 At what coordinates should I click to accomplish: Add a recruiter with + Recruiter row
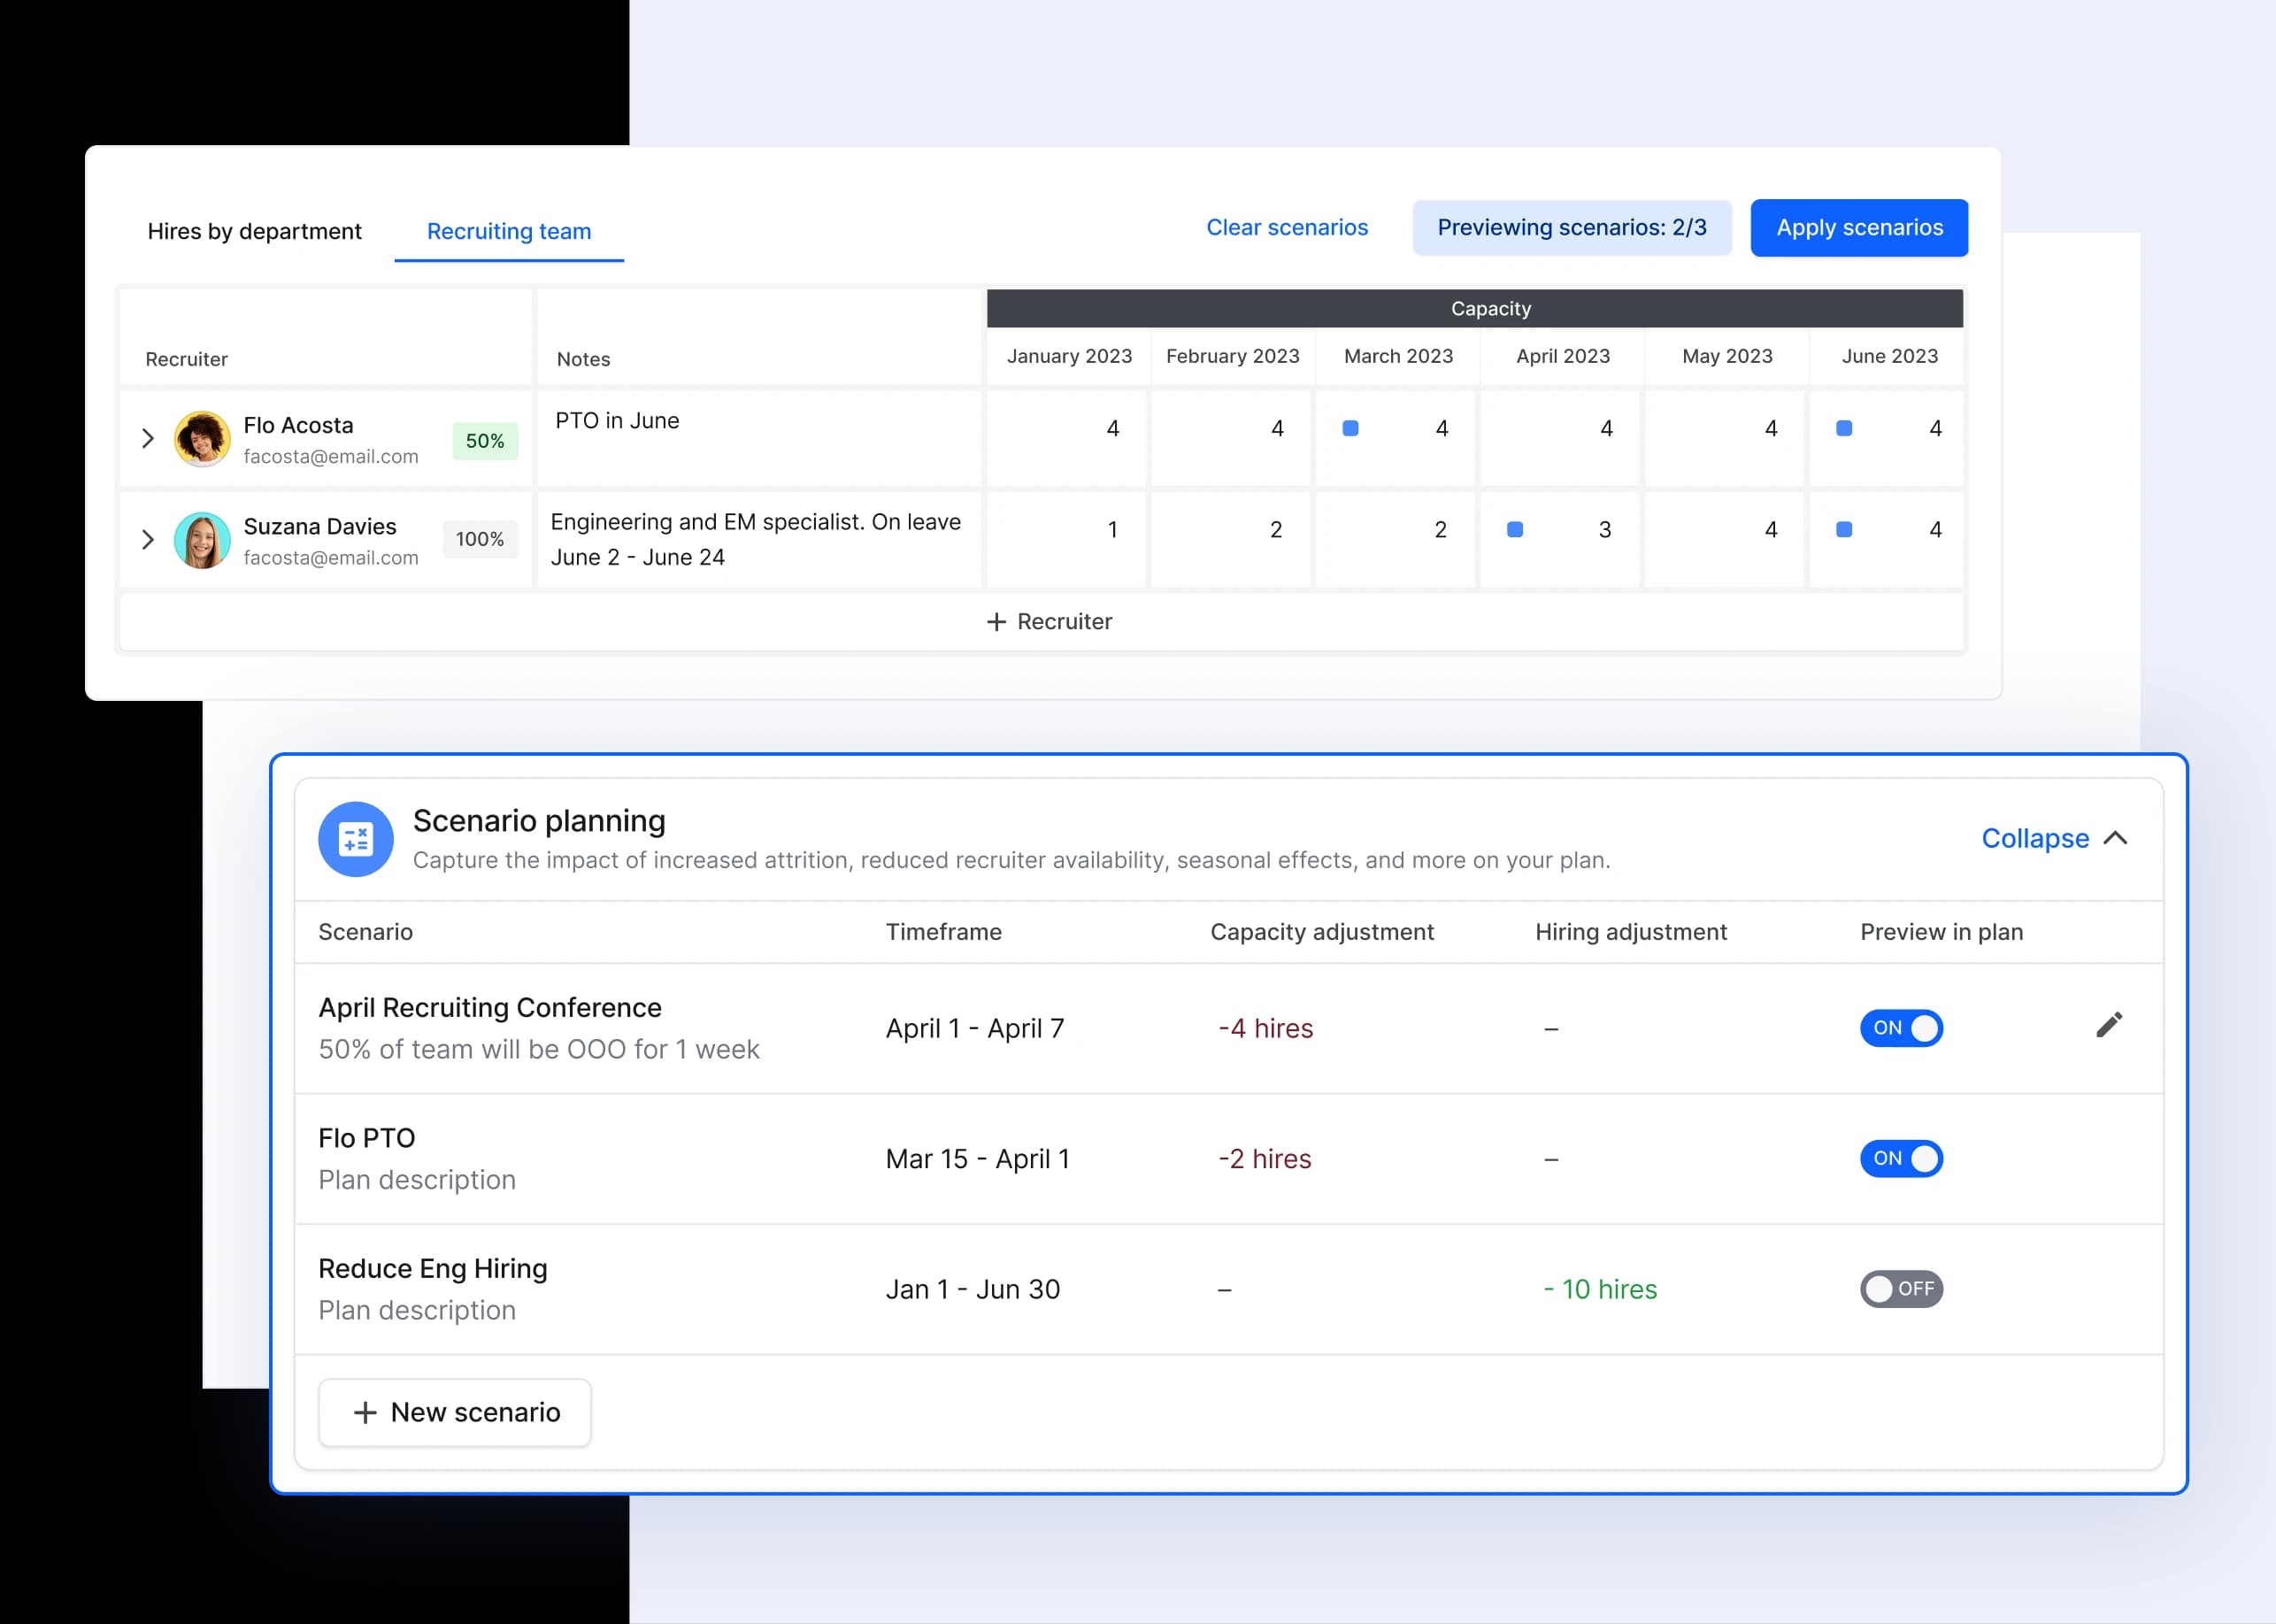coord(1048,622)
